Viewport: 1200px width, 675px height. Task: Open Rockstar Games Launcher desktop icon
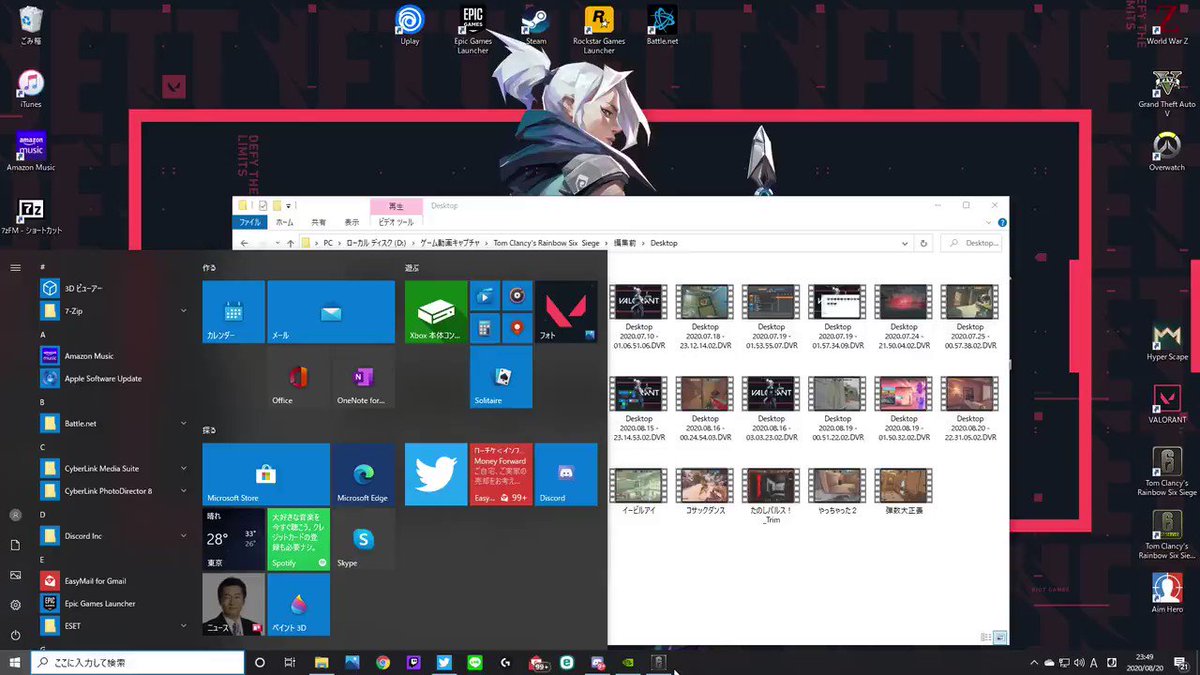tap(598, 28)
